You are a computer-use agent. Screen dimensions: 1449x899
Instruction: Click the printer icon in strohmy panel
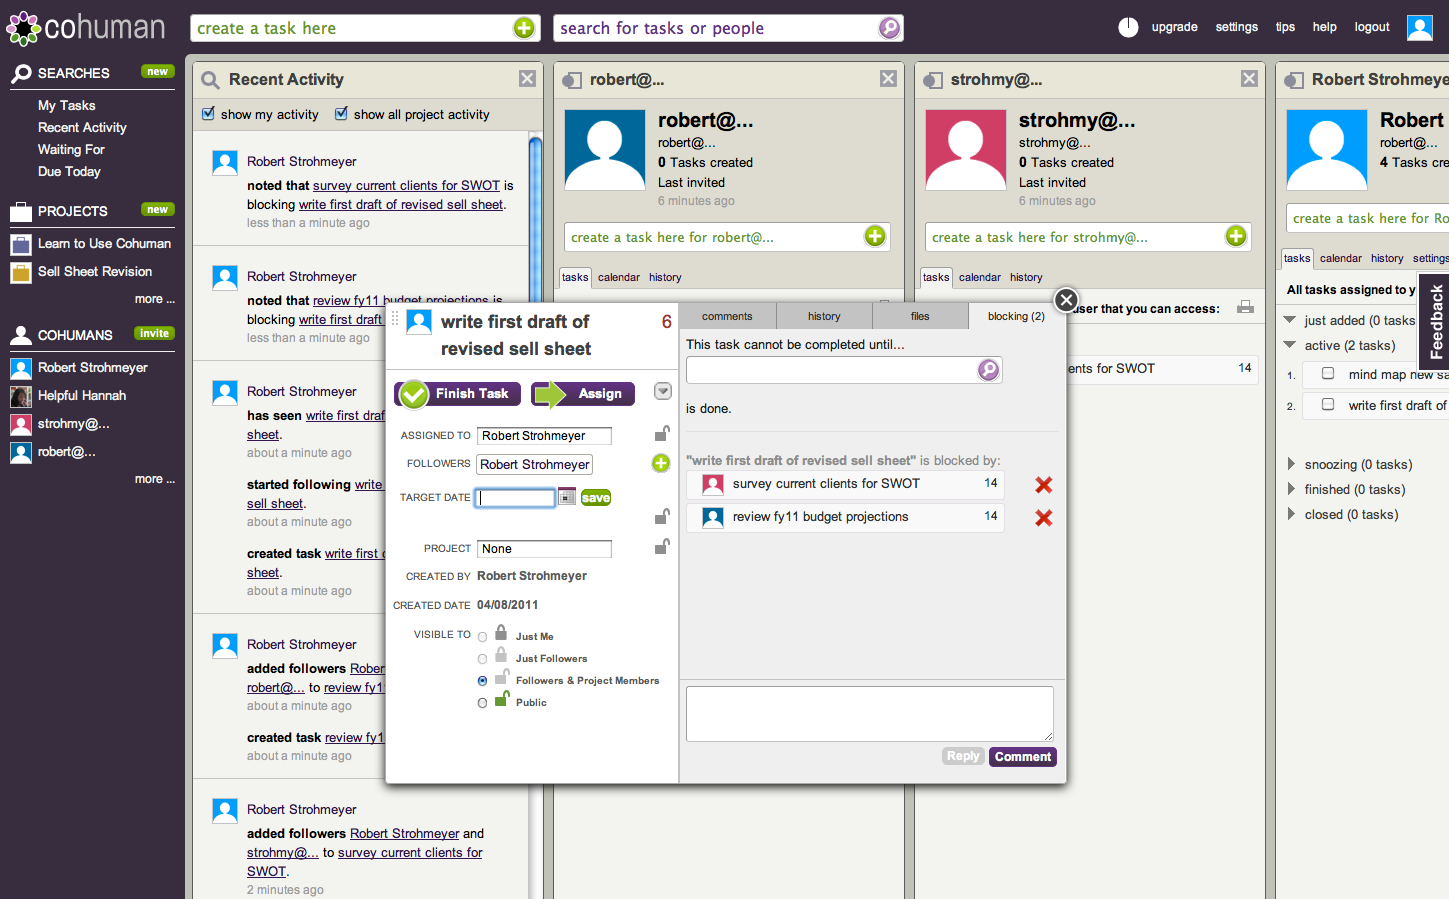click(x=1245, y=308)
